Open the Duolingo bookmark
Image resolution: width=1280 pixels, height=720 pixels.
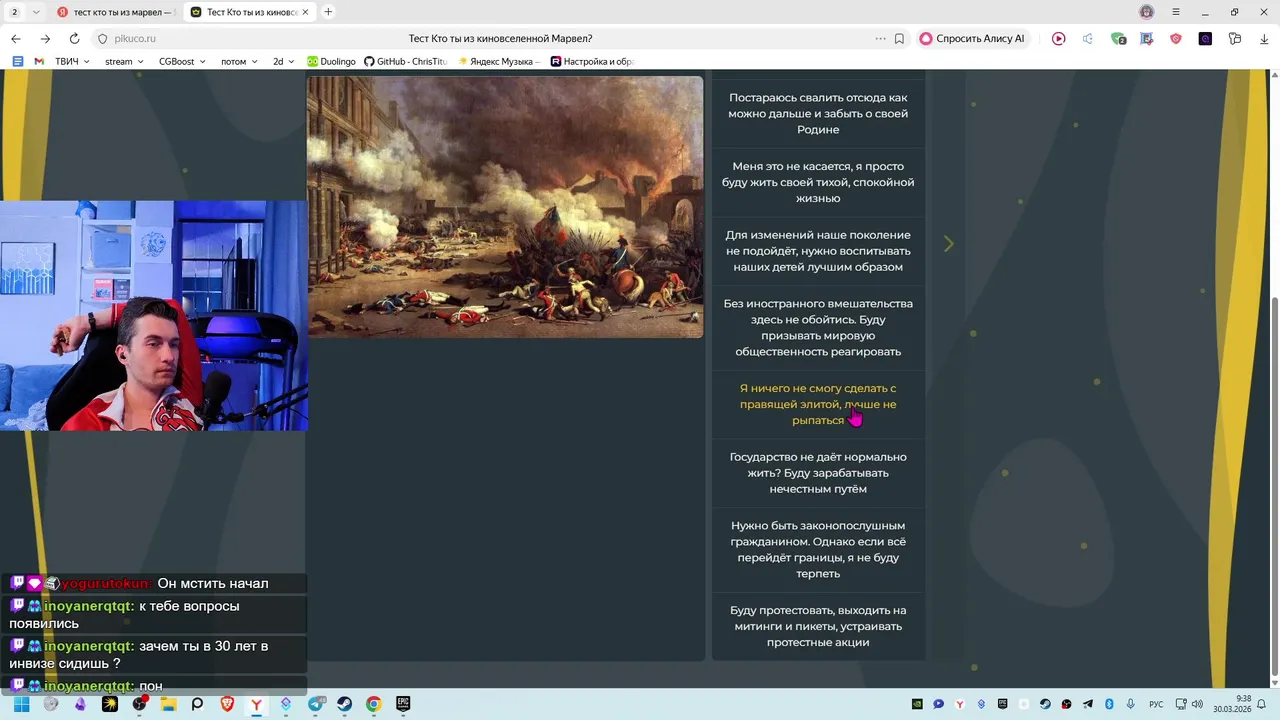(x=331, y=61)
